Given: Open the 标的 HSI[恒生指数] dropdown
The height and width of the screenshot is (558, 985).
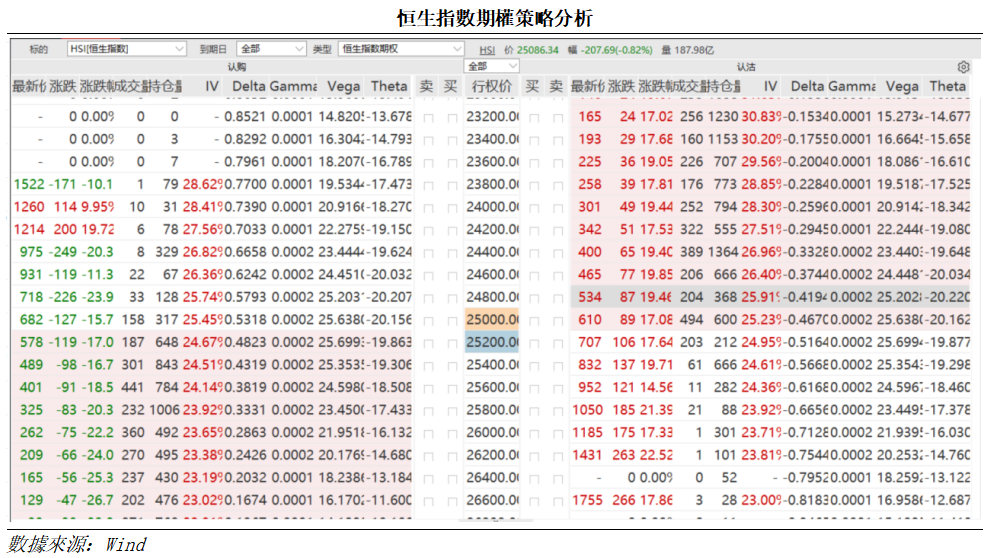Looking at the screenshot, I should (x=127, y=48).
